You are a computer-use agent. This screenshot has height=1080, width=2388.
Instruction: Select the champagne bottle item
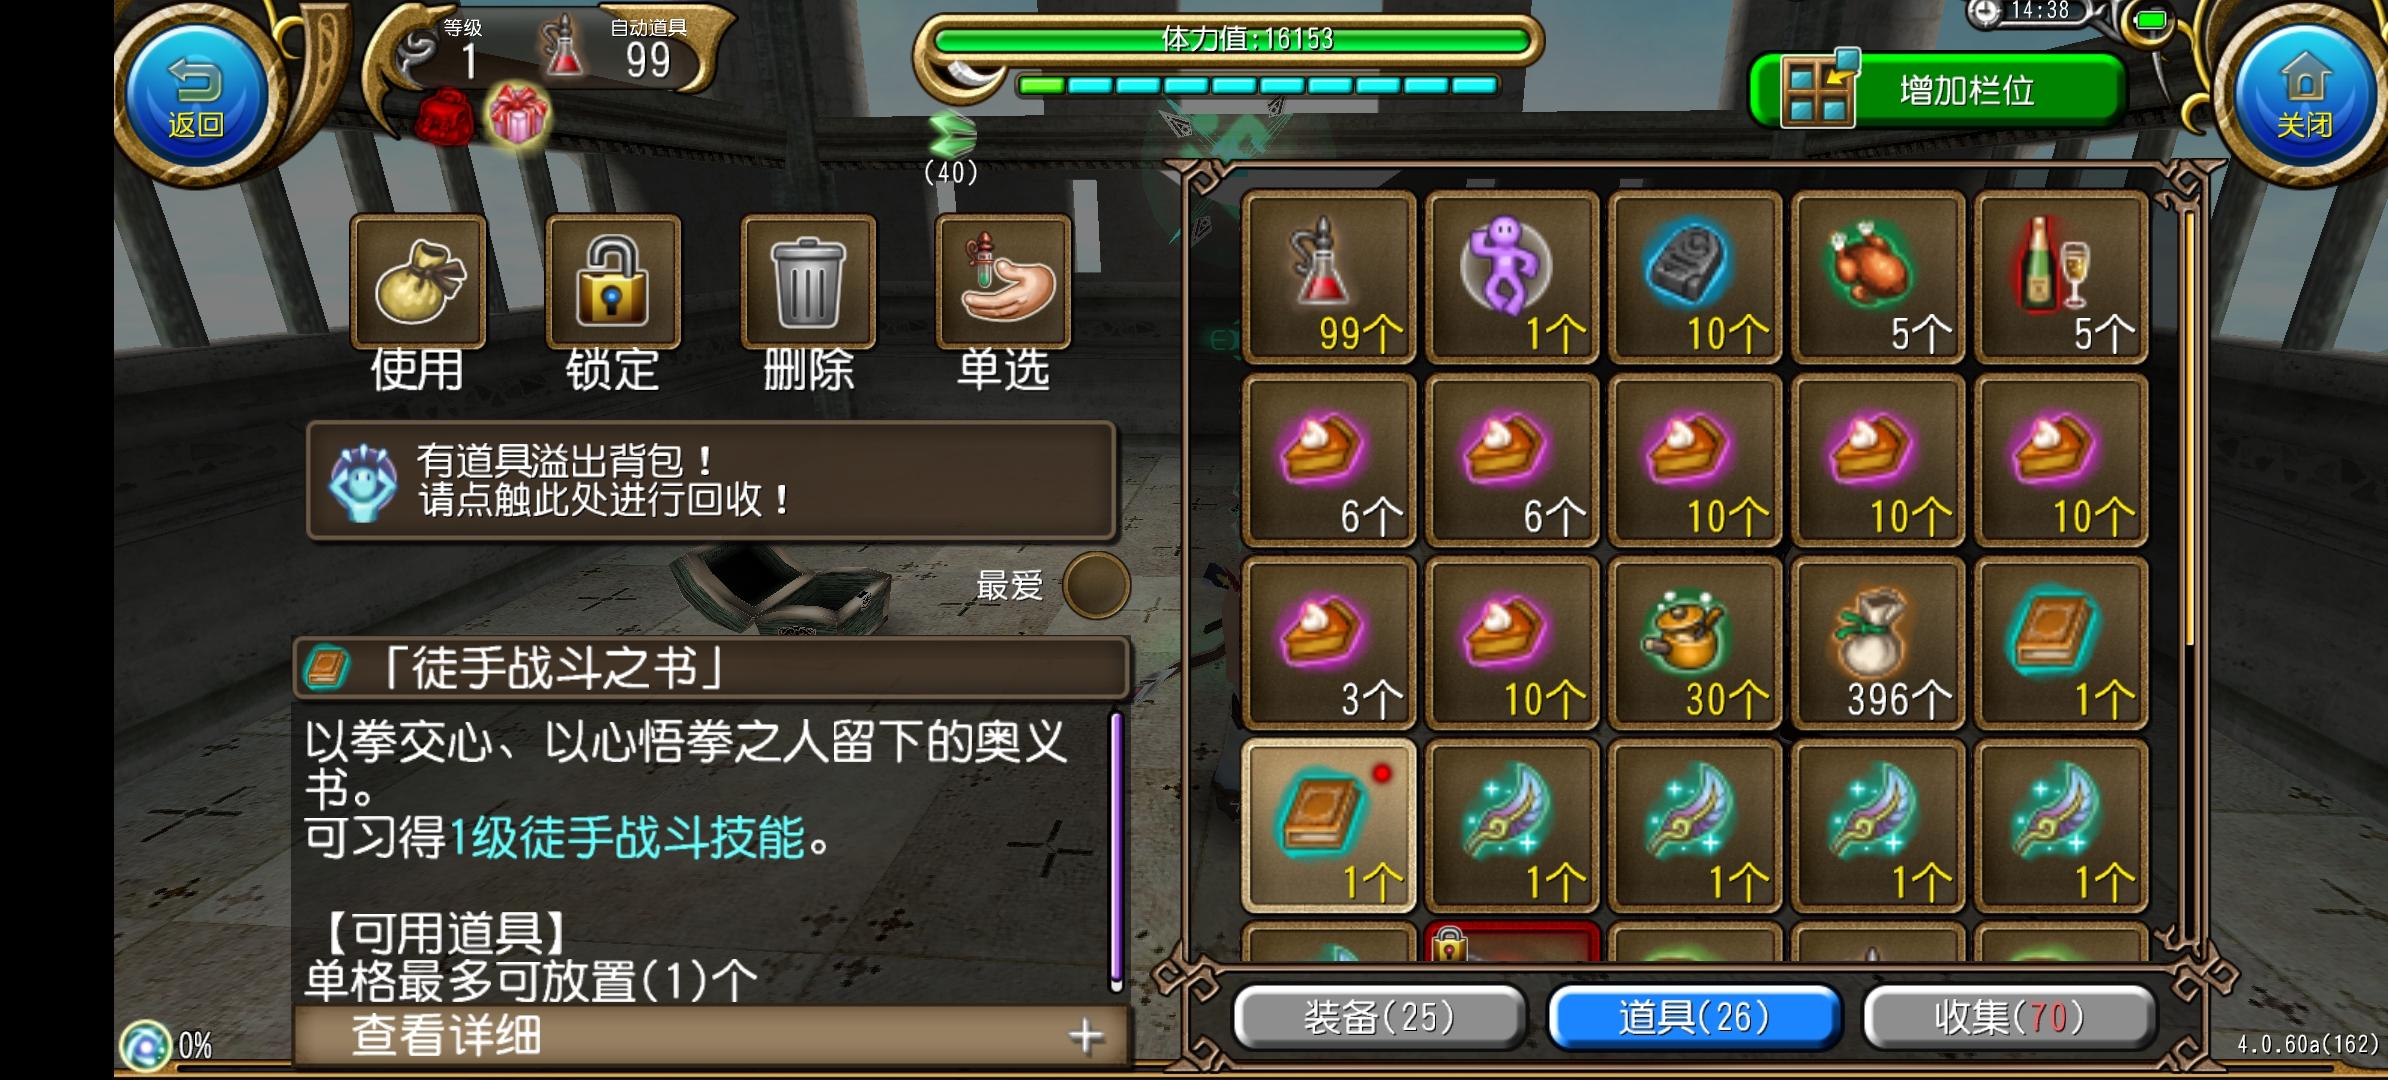(x=2061, y=277)
